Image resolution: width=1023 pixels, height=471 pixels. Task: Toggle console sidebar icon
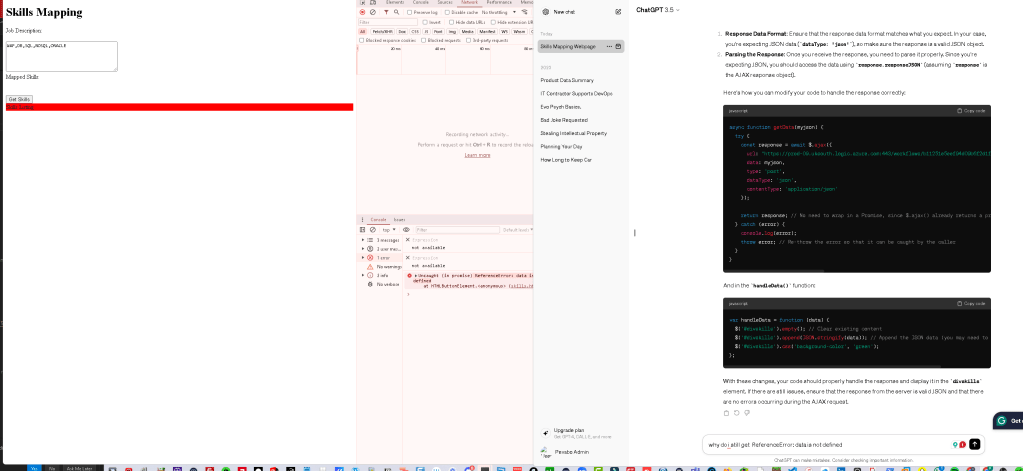362,230
